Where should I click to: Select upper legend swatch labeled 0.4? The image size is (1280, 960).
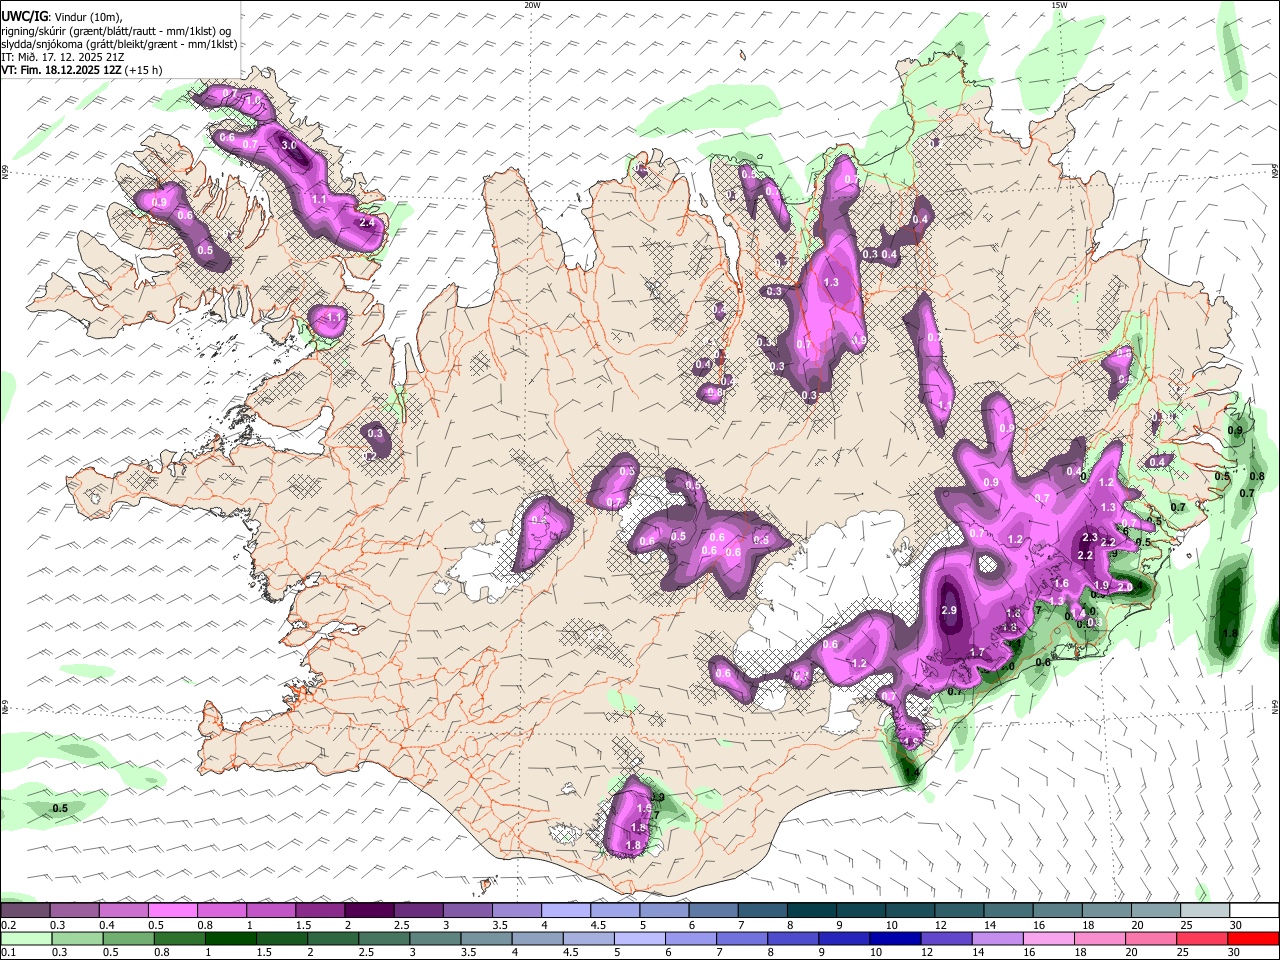[x=123, y=910]
